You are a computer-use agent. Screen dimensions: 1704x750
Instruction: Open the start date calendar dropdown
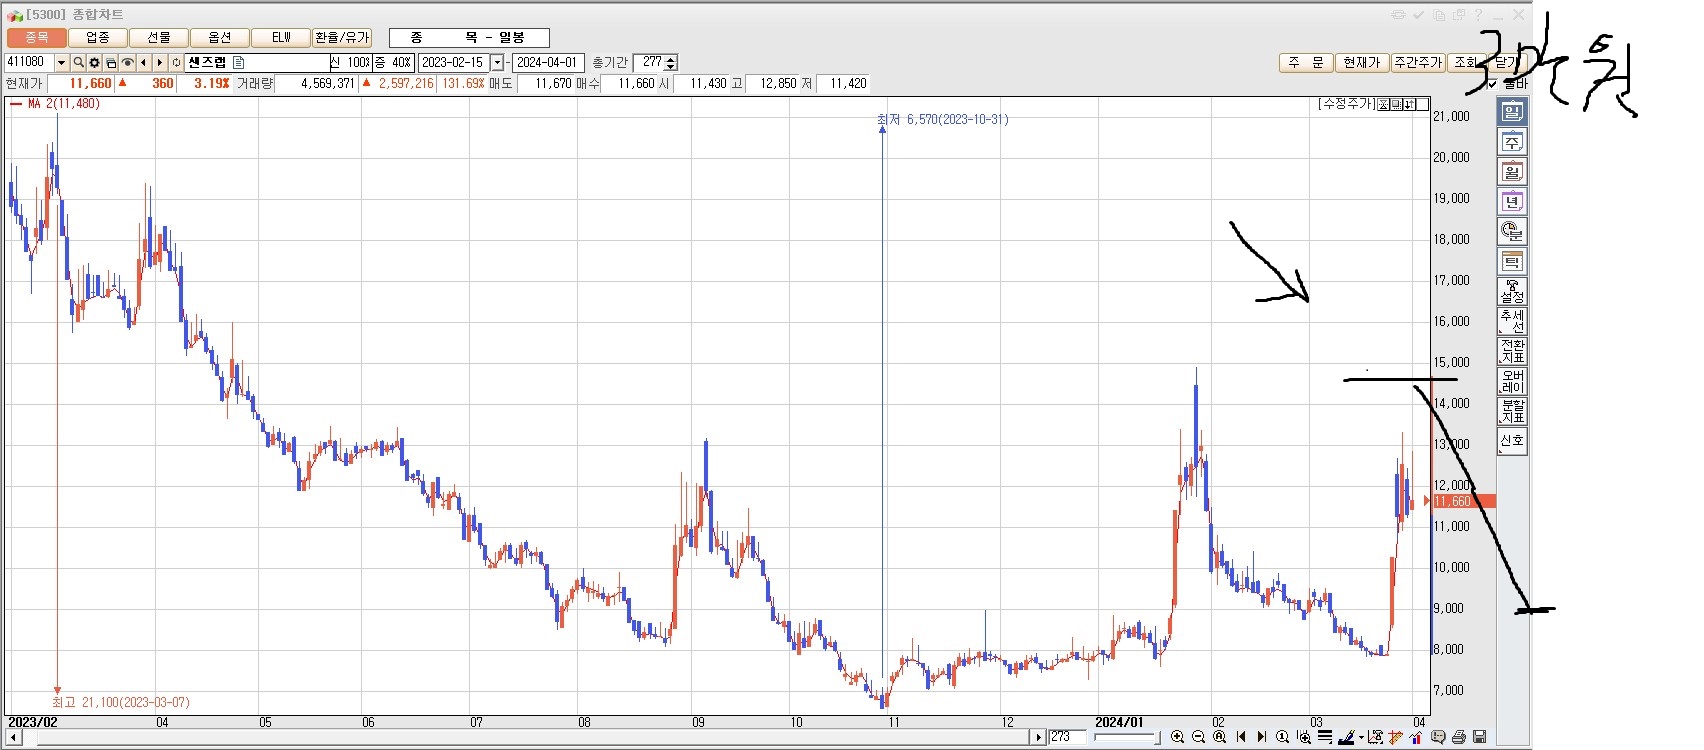[497, 62]
